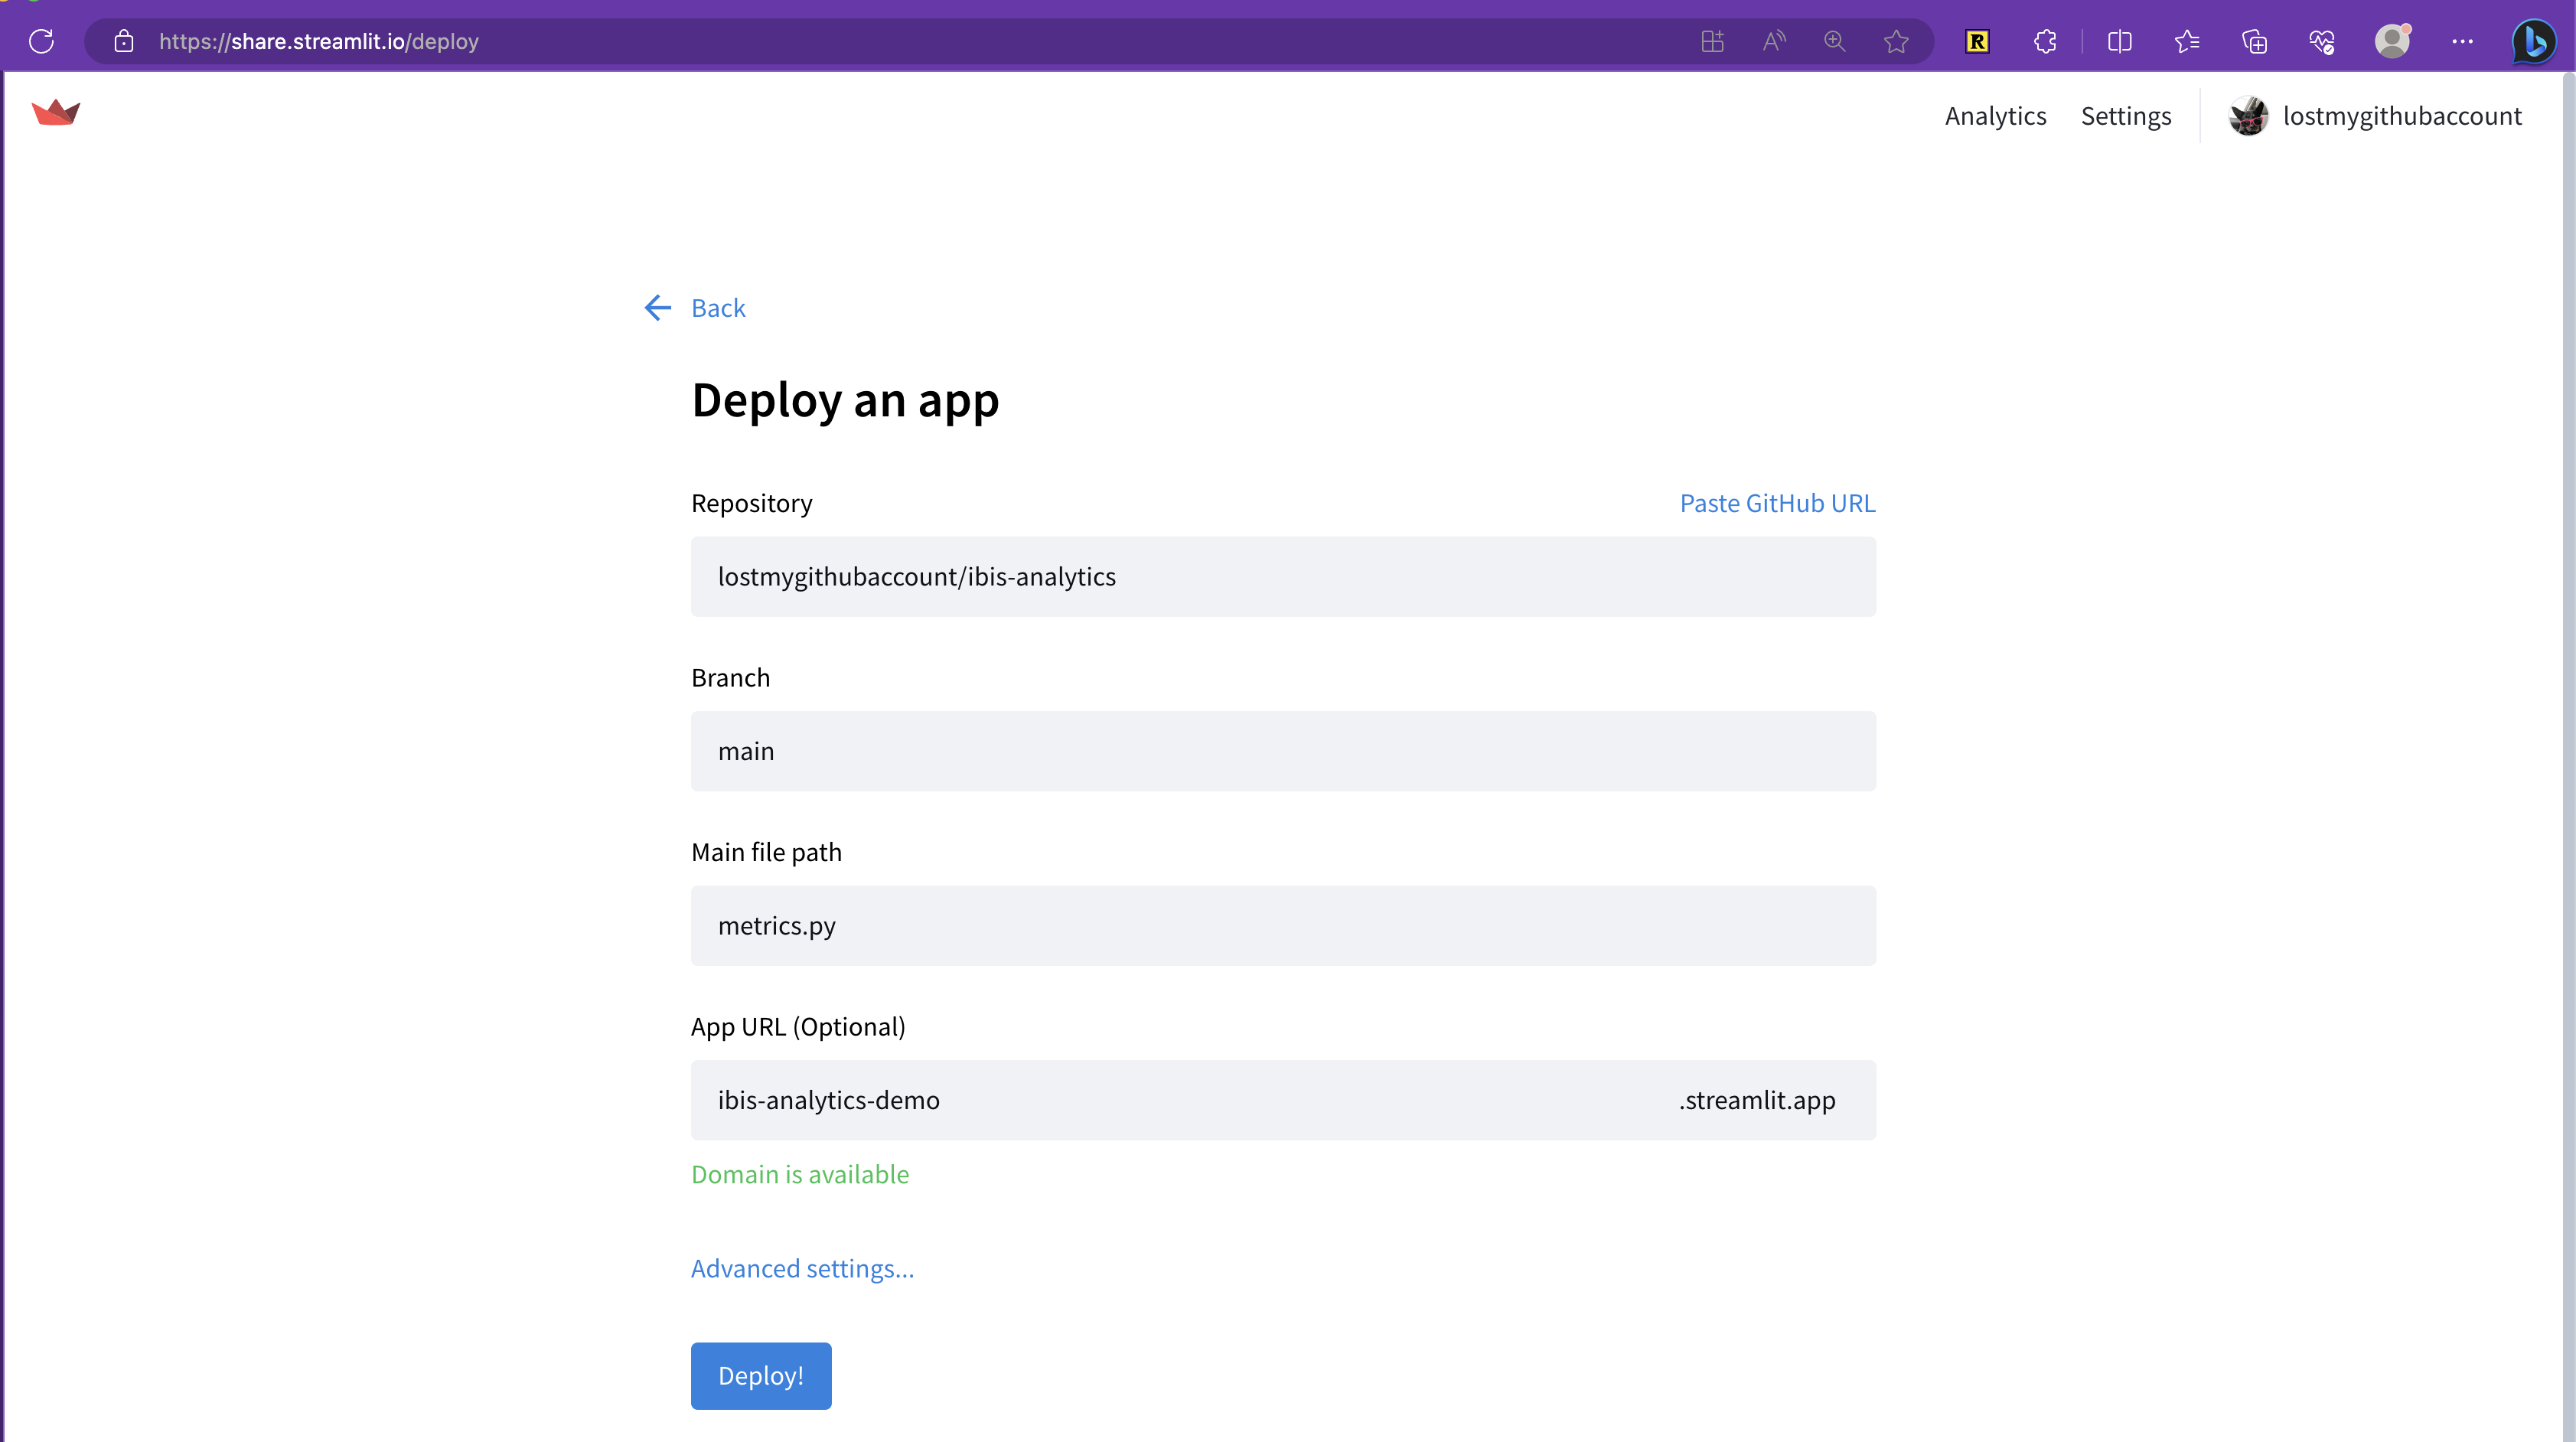Open the Collections icon
2576x1442 pixels.
tap(2254, 41)
